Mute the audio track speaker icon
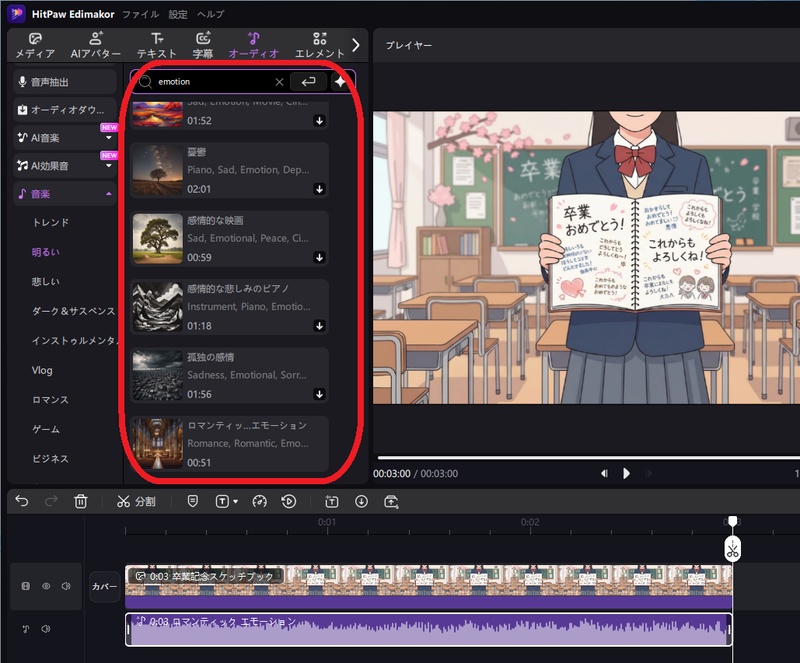The width and height of the screenshot is (800, 663). (46, 628)
